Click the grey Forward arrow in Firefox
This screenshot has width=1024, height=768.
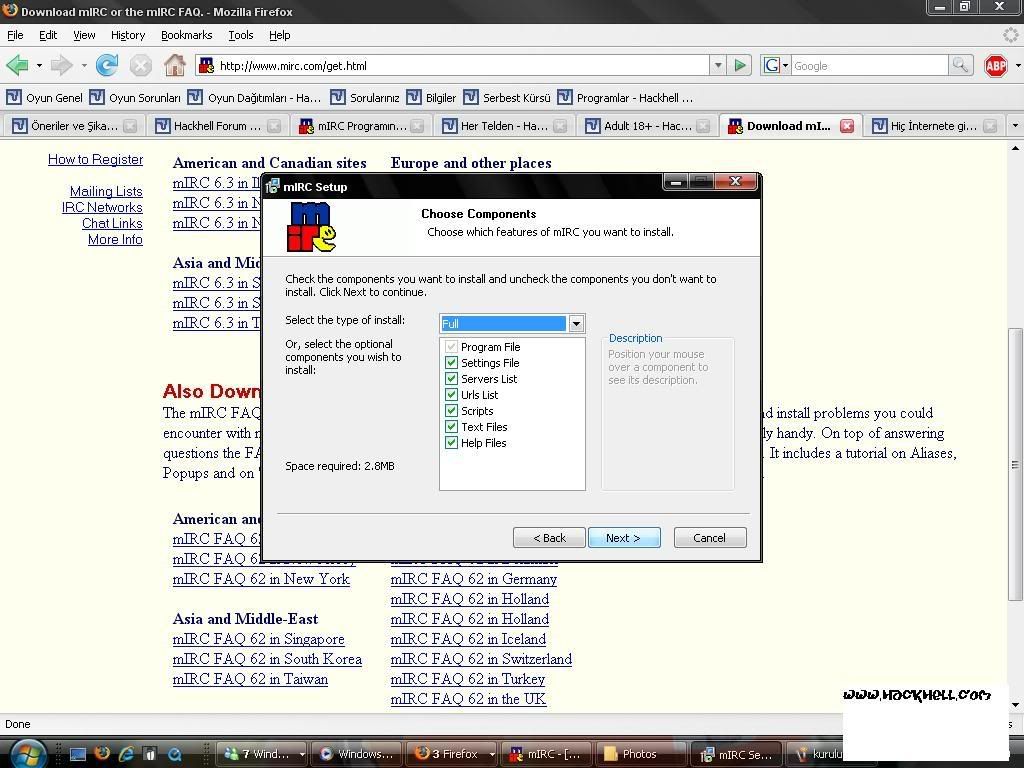click(x=61, y=65)
